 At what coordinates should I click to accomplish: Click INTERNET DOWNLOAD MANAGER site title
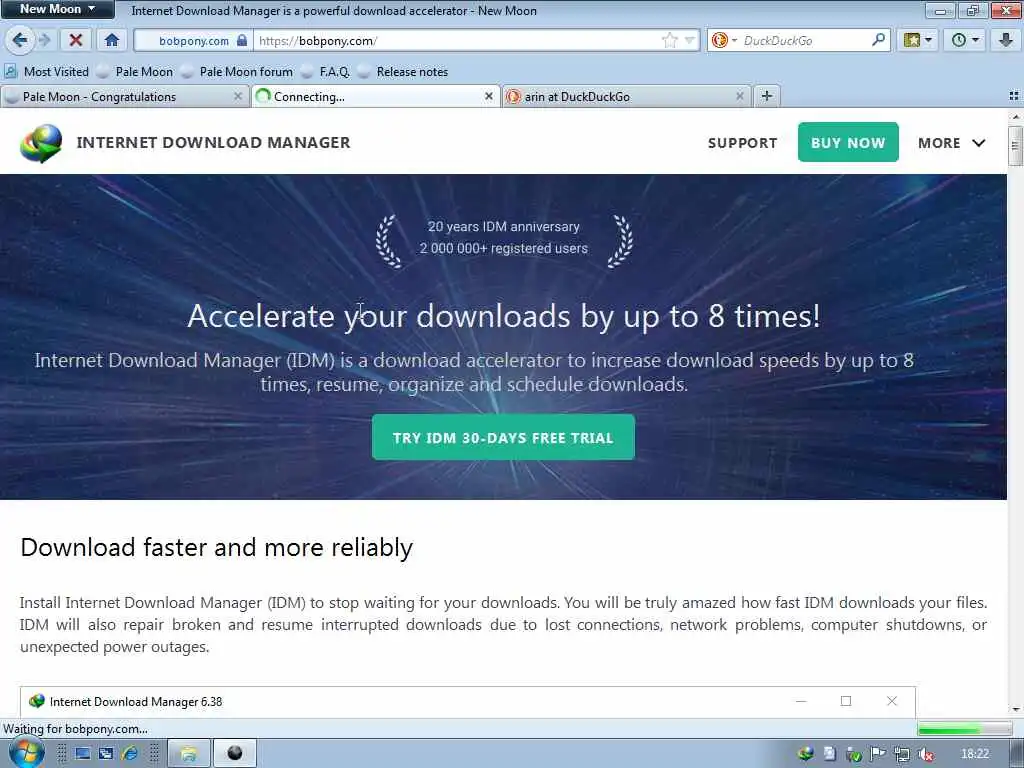(x=214, y=142)
